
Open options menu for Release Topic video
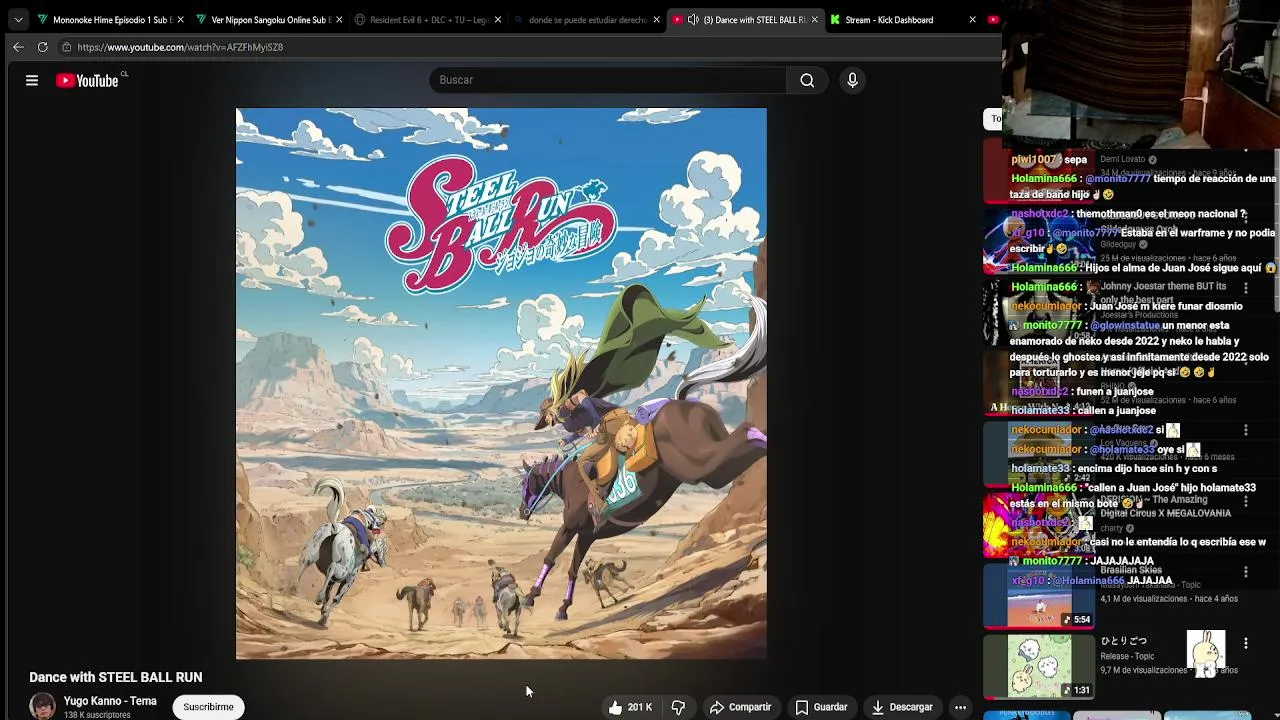(1246, 643)
